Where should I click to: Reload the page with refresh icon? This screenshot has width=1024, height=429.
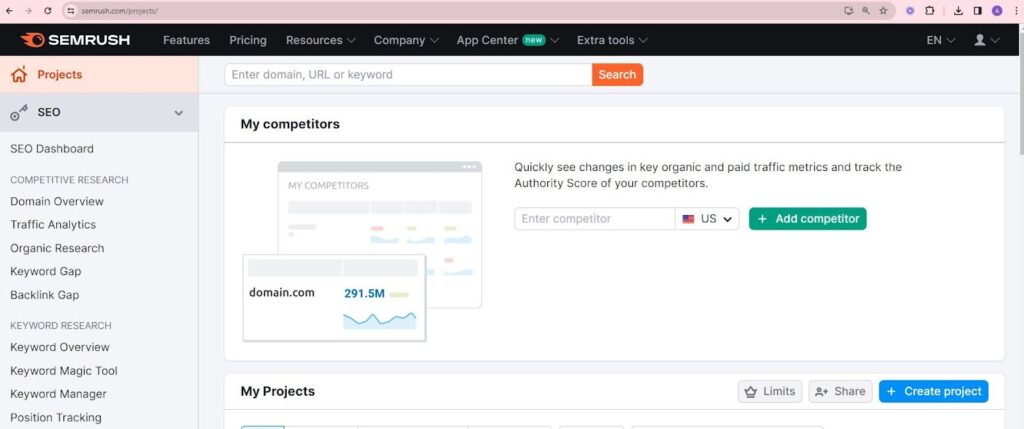coord(48,11)
